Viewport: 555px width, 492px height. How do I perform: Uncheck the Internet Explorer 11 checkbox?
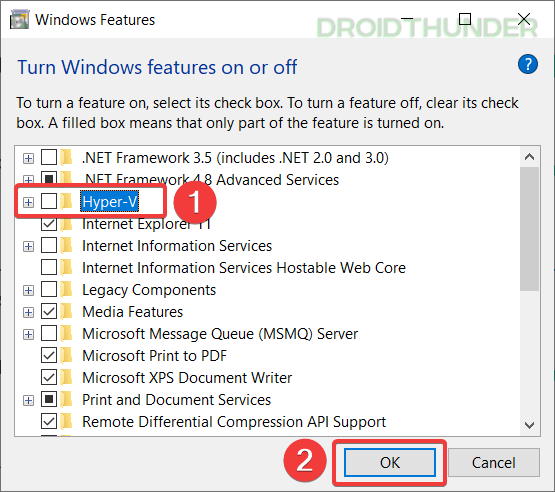tap(49, 224)
